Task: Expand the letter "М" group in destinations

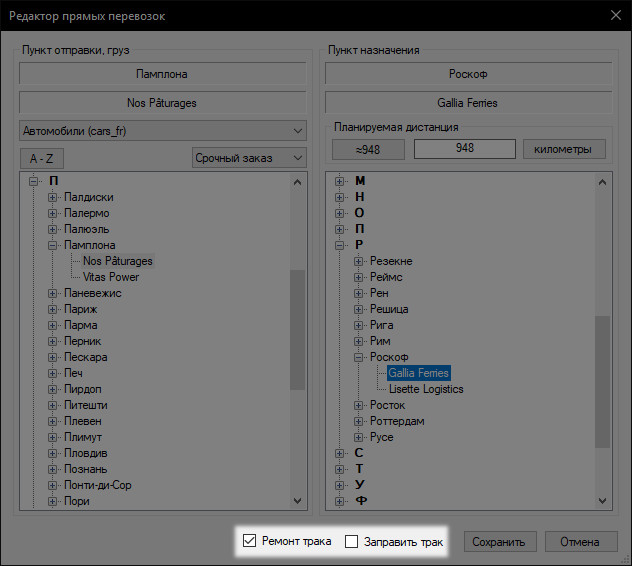Action: pos(342,181)
